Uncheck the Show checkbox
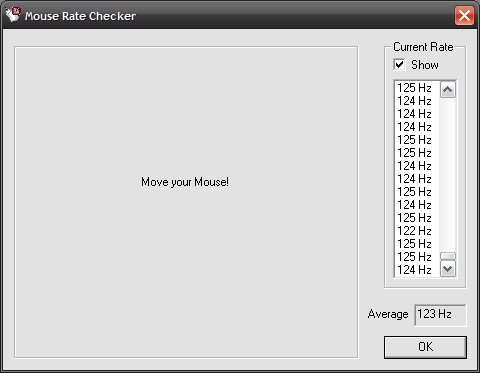Image resolution: width=480 pixels, height=373 pixels. point(399,64)
